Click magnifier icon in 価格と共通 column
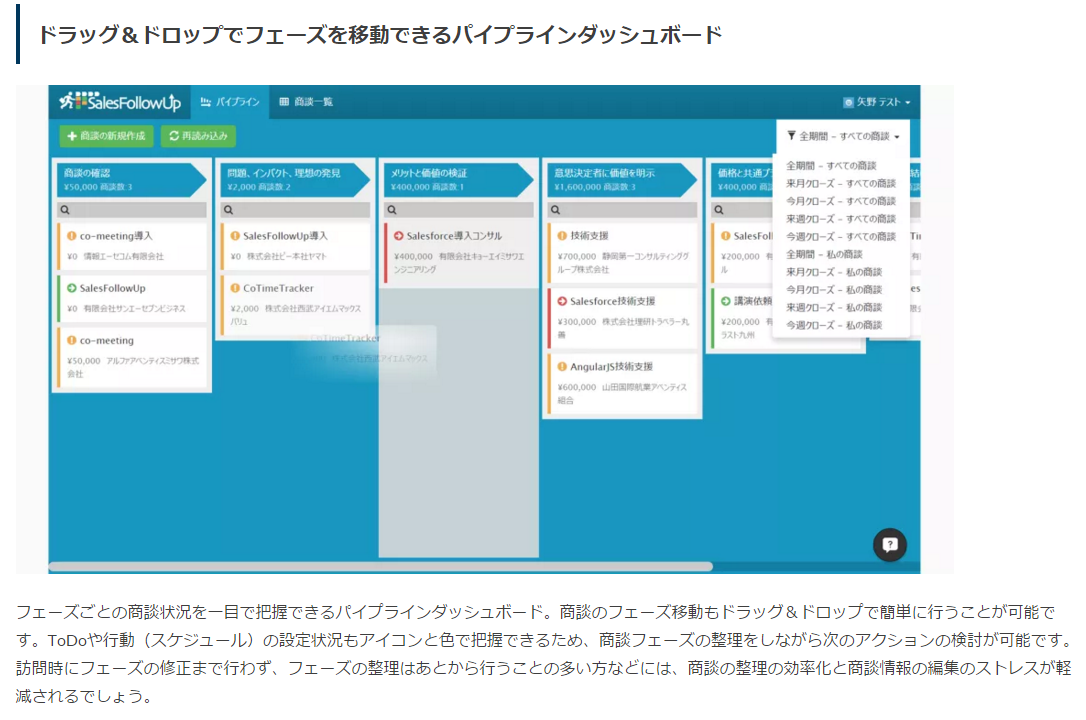The width and height of the screenshot is (1086, 720). click(719, 210)
